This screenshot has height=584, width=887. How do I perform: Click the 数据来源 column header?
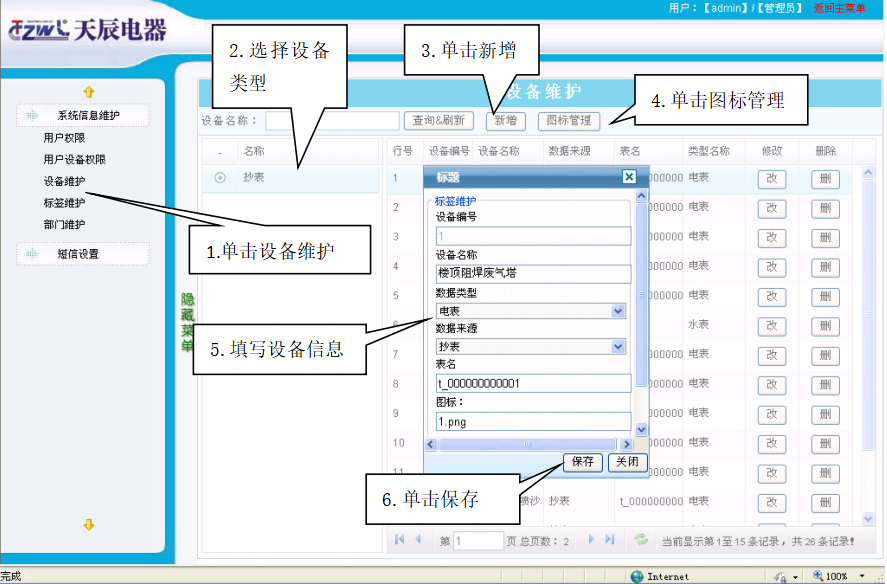coord(570,151)
